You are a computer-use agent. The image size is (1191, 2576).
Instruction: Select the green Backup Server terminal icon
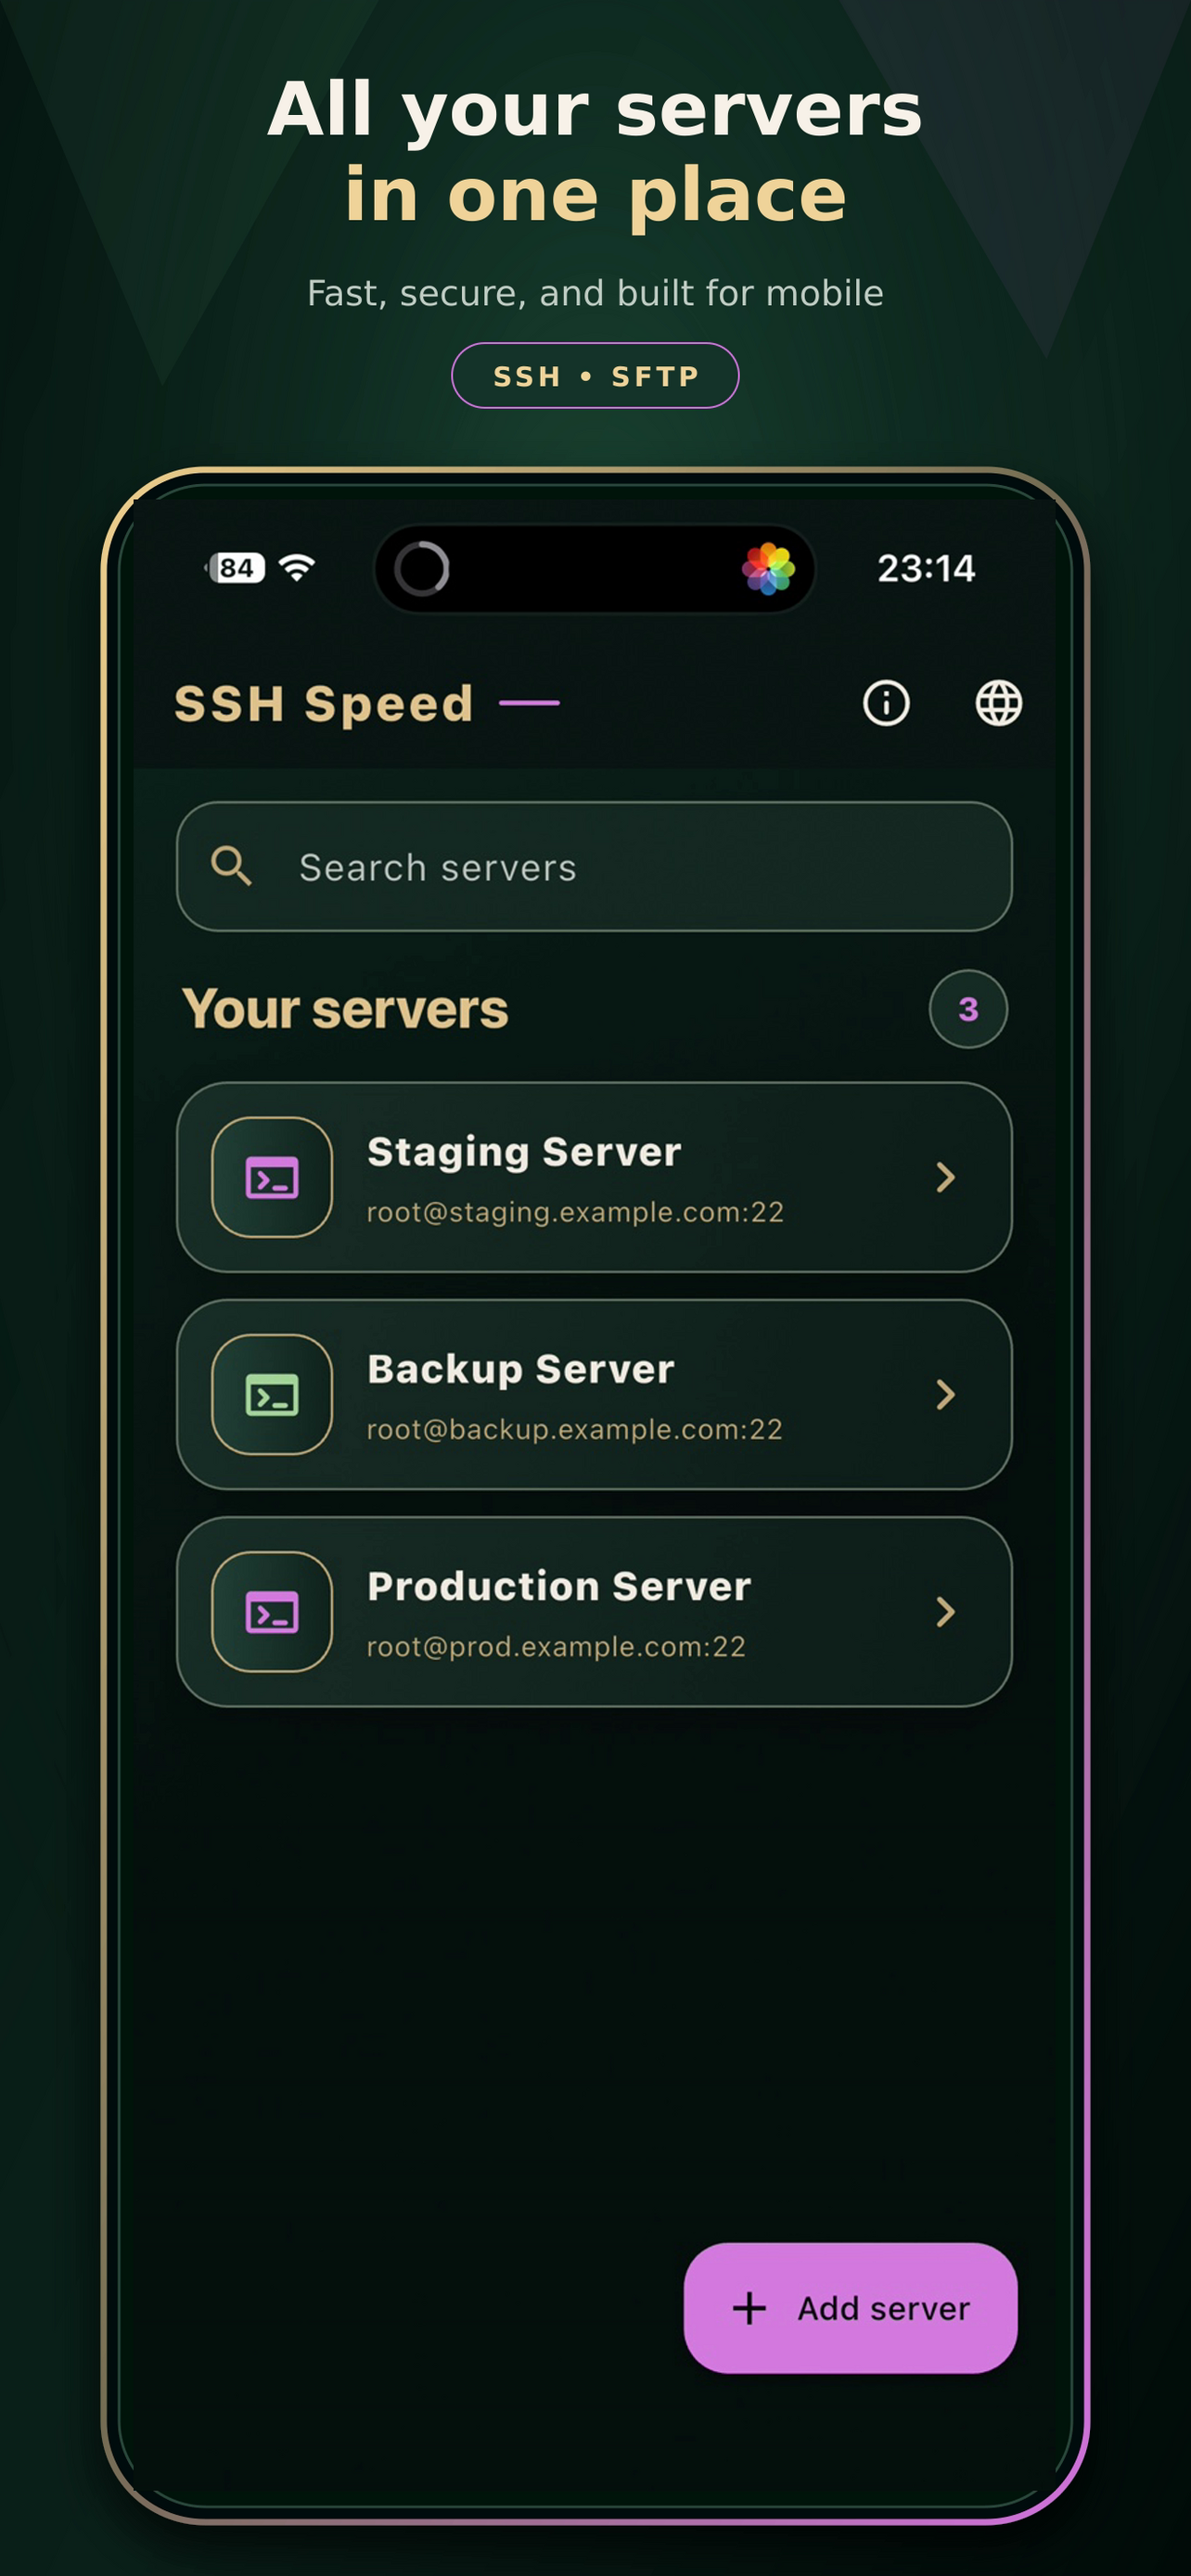pos(272,1394)
